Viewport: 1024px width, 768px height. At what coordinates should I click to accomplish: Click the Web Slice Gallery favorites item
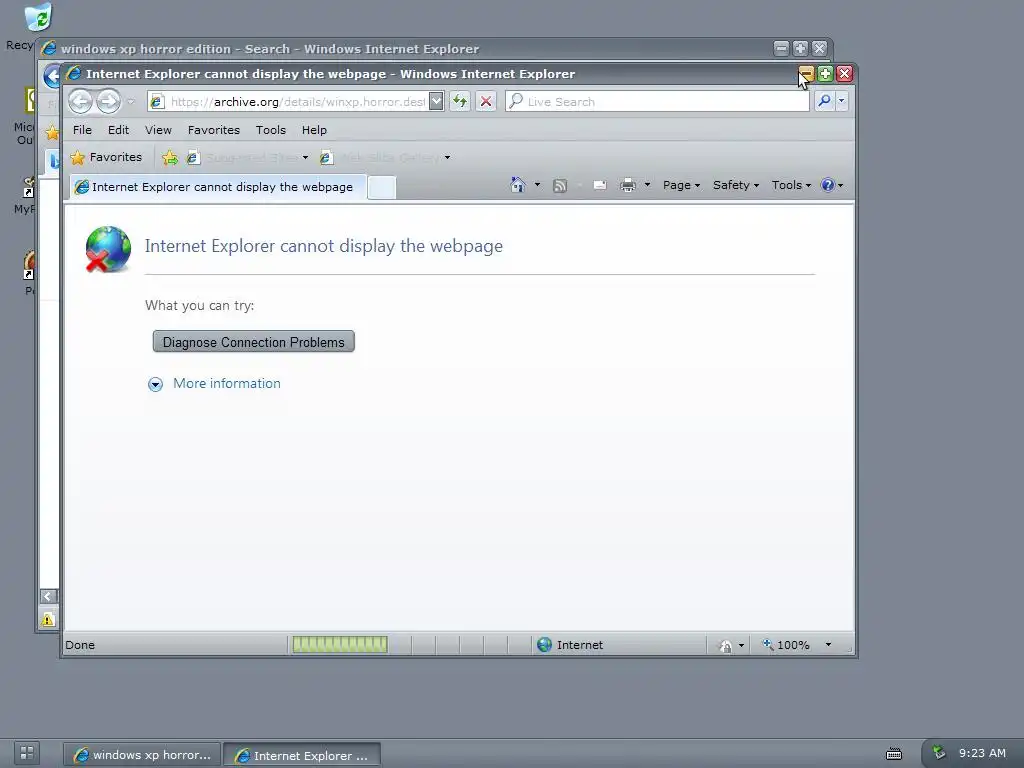click(380, 157)
